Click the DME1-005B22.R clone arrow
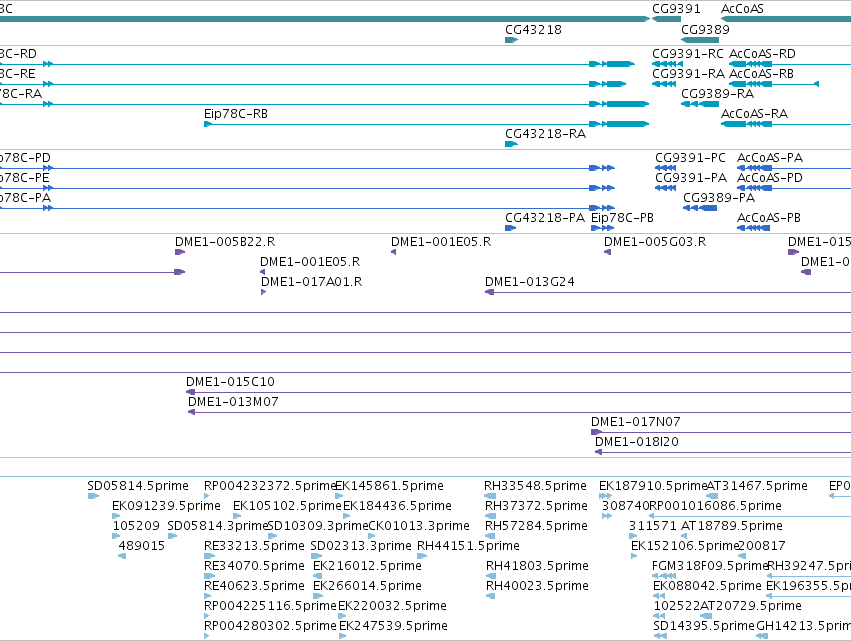The image size is (851, 641). (x=180, y=252)
